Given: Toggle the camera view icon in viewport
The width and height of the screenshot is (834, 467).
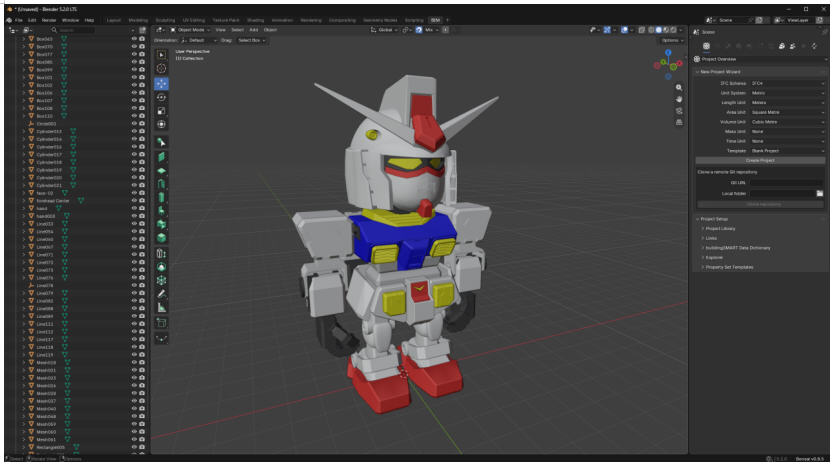Looking at the screenshot, I should pyautogui.click(x=679, y=111).
